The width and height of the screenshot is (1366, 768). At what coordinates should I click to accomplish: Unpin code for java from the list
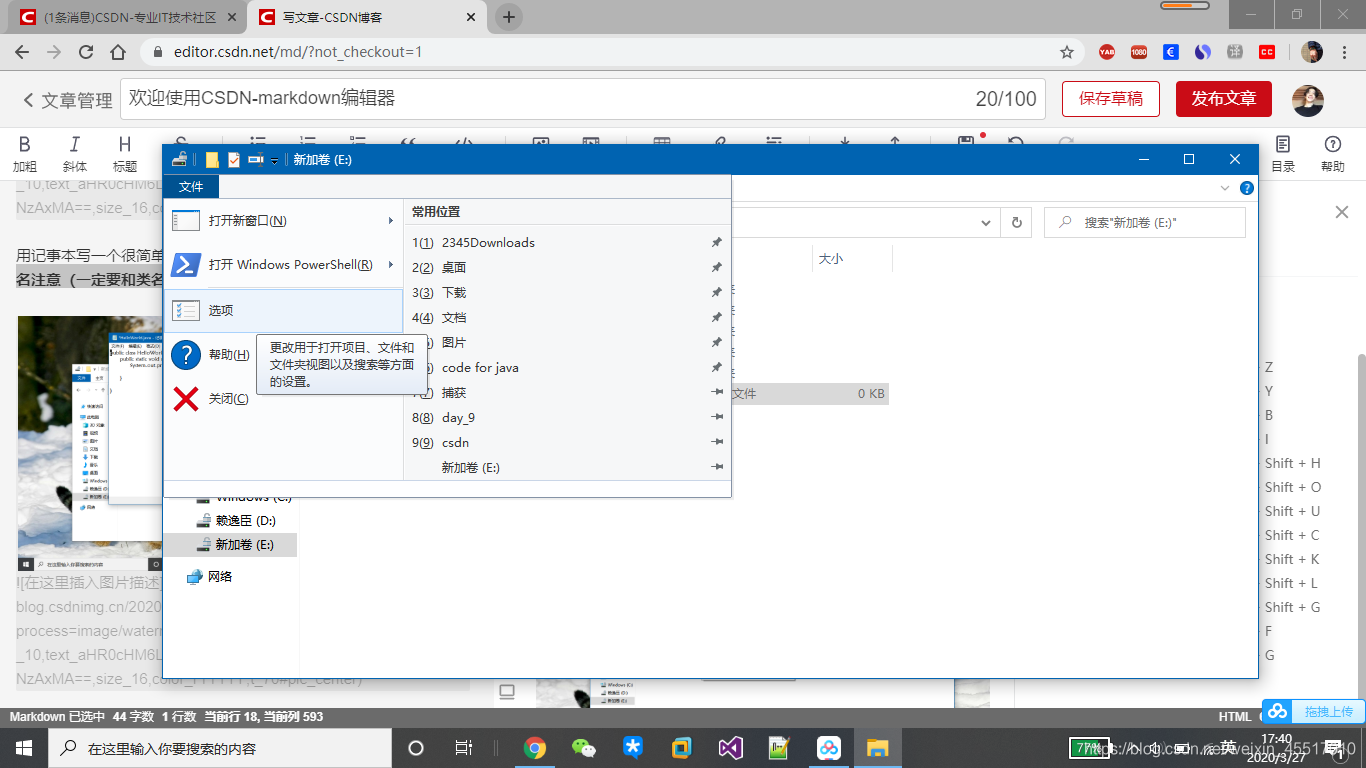tap(716, 367)
